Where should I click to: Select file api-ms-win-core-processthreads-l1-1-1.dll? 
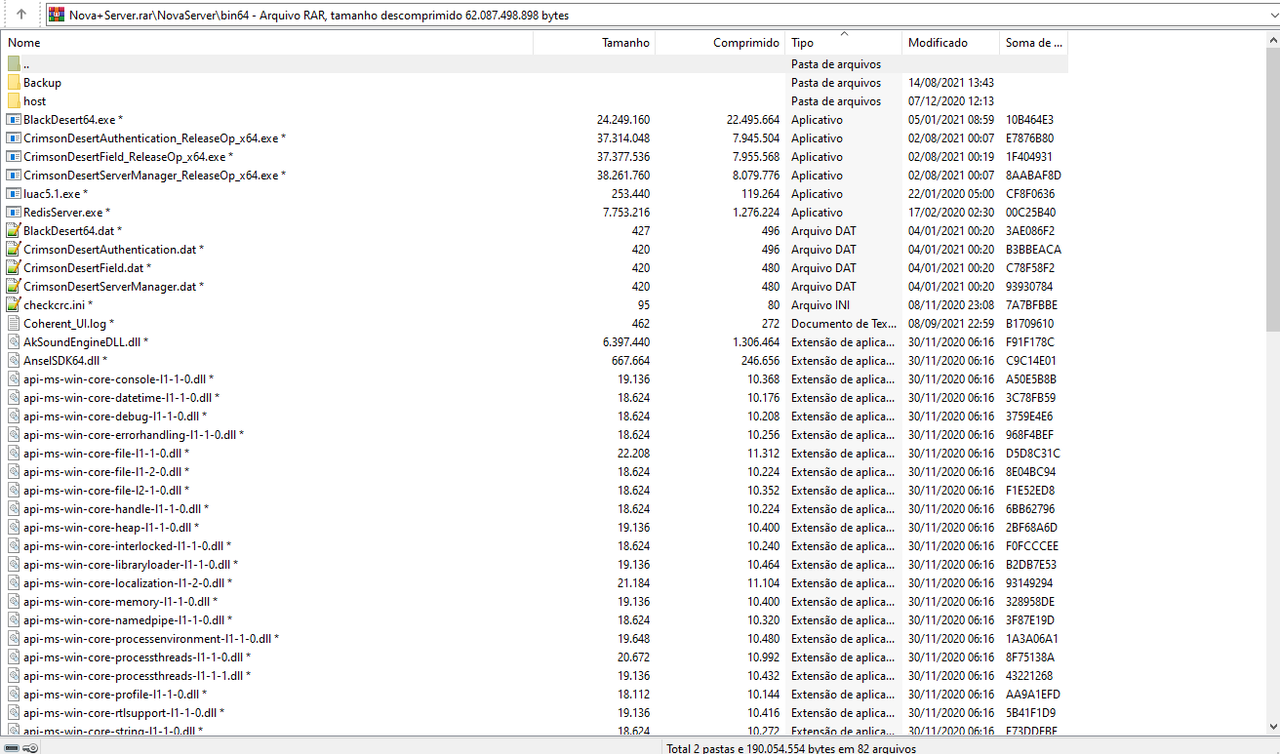133,675
